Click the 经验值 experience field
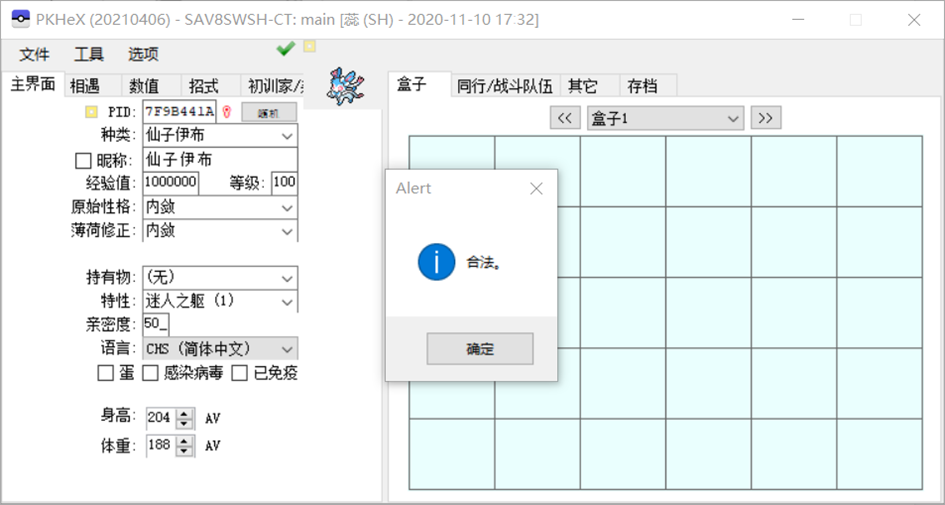The height and width of the screenshot is (505, 945). (171, 183)
